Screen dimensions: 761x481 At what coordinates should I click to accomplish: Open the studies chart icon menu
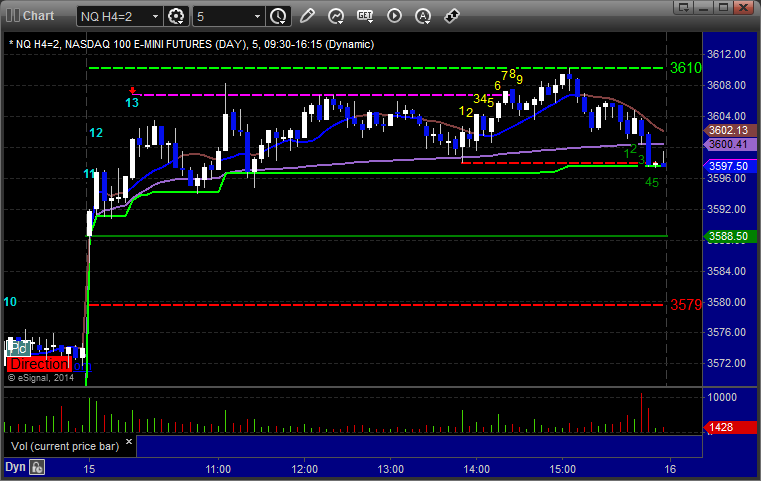[x=336, y=16]
